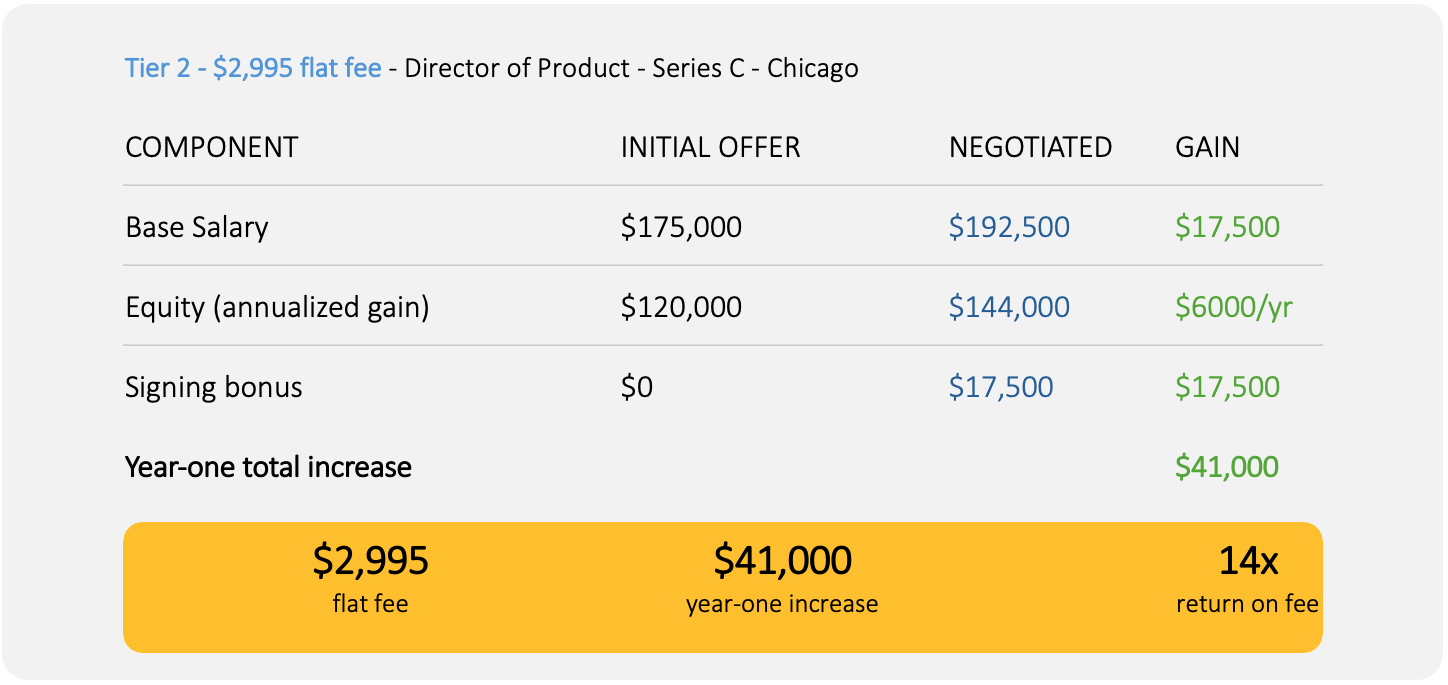
Task: Click the NEGOTIATED column header
Action: pyautogui.click(x=1030, y=147)
